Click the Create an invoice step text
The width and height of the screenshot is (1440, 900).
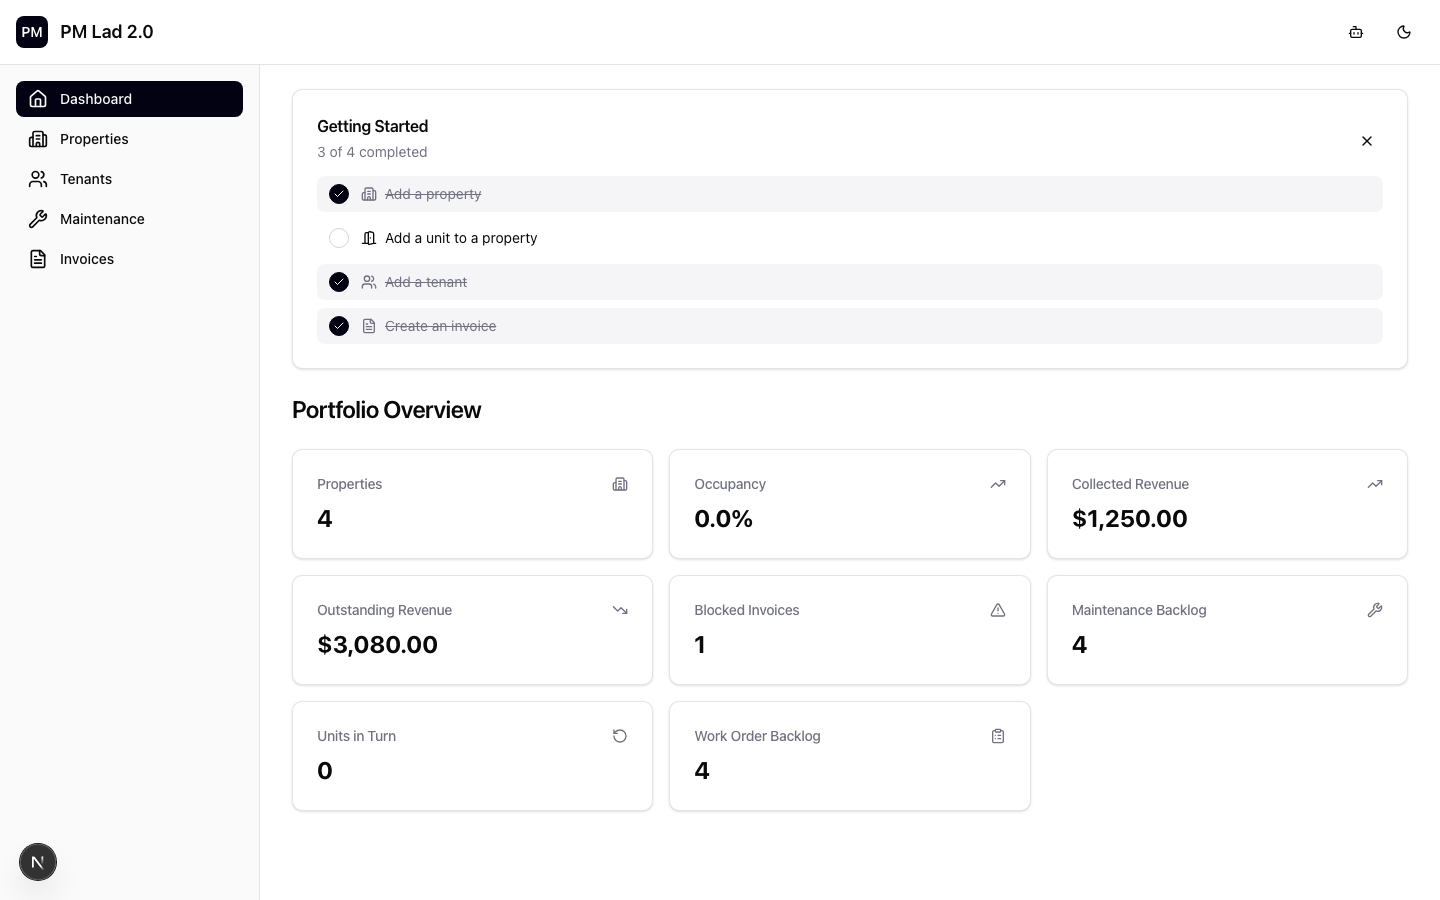pos(440,326)
